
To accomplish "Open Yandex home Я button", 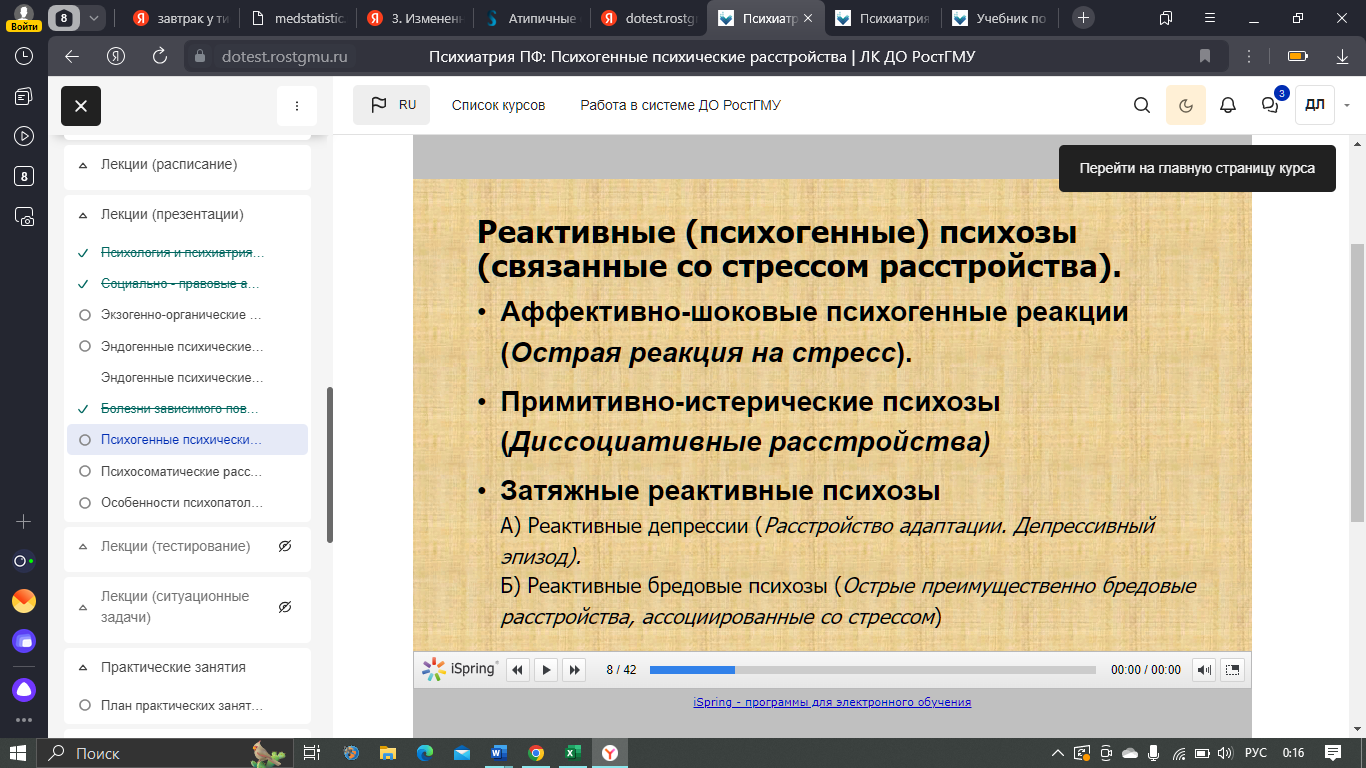I will tap(116, 56).
